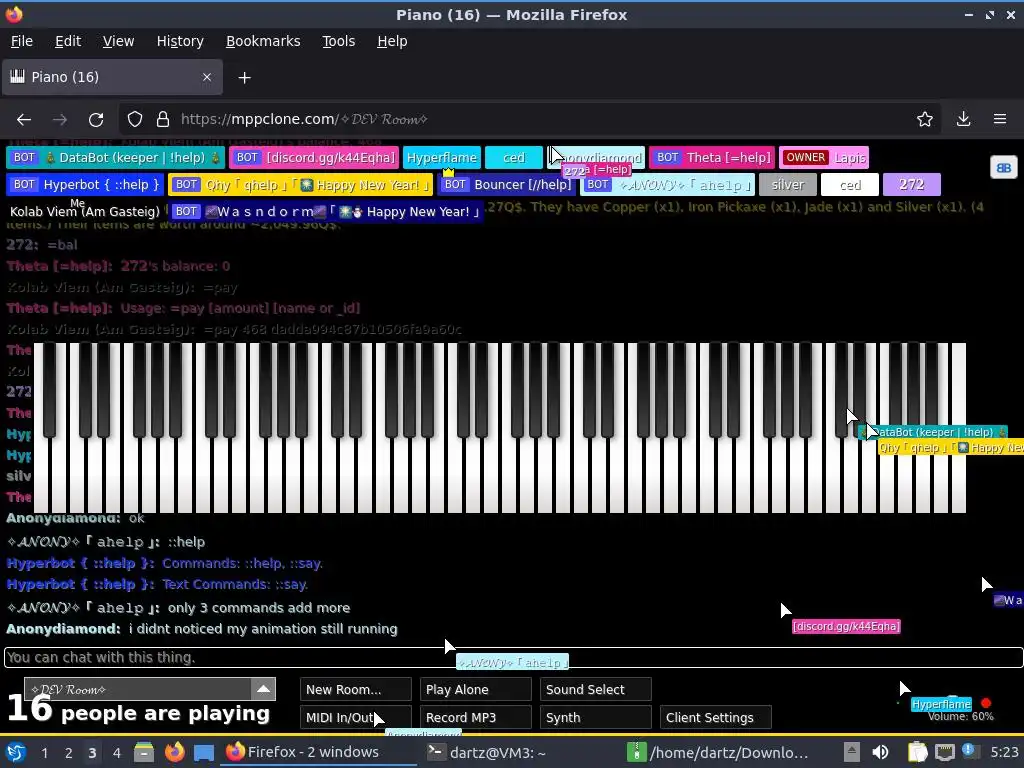Bookmark this page with the star icon
The height and width of the screenshot is (768, 1024).
pos(925,120)
